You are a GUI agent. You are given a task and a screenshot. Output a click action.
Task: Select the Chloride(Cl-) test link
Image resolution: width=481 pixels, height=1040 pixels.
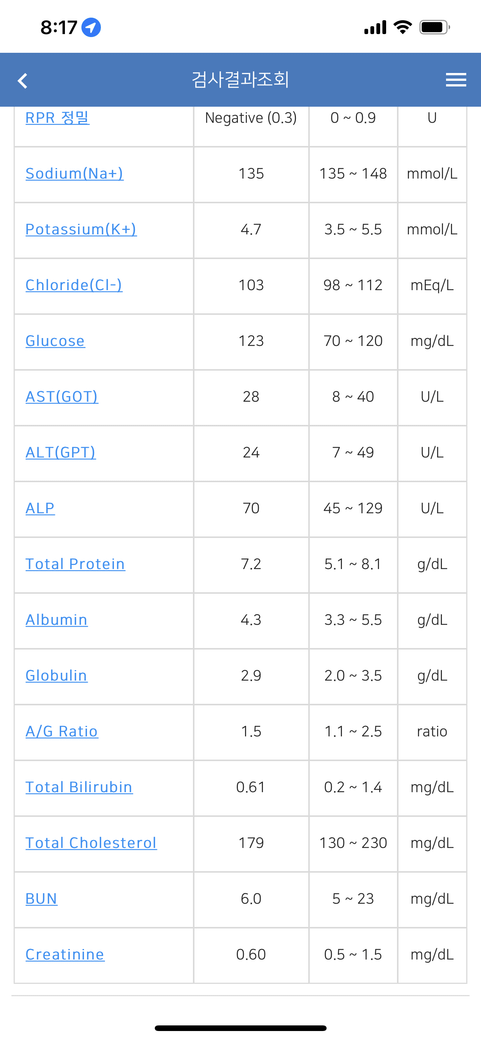coord(74,285)
